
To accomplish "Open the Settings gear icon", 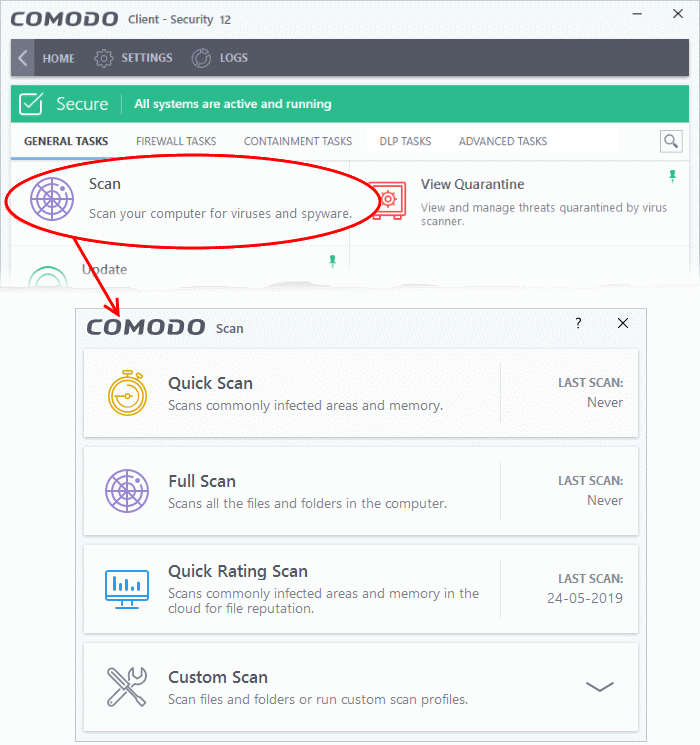I will click(x=104, y=58).
